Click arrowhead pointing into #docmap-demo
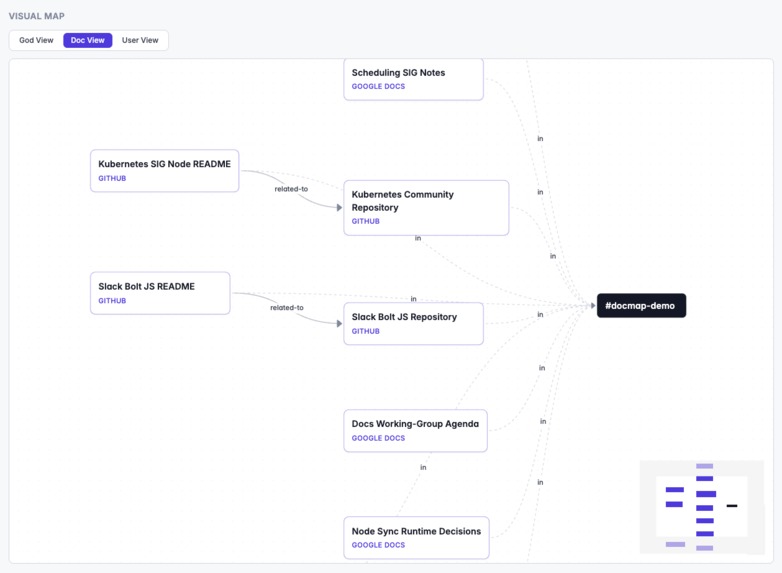 (593, 306)
